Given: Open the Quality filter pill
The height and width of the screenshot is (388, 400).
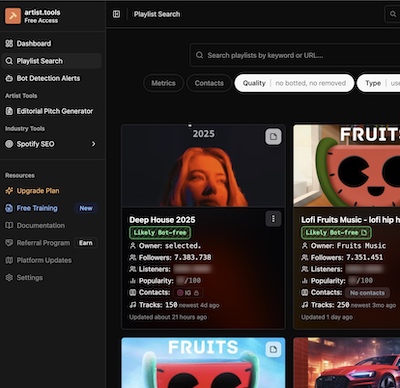Looking at the screenshot, I should click(x=294, y=83).
